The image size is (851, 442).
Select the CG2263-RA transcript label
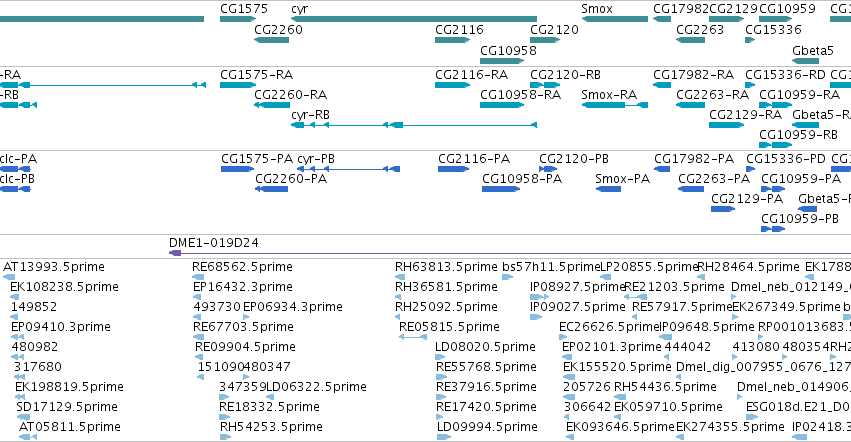pyautogui.click(x=713, y=94)
